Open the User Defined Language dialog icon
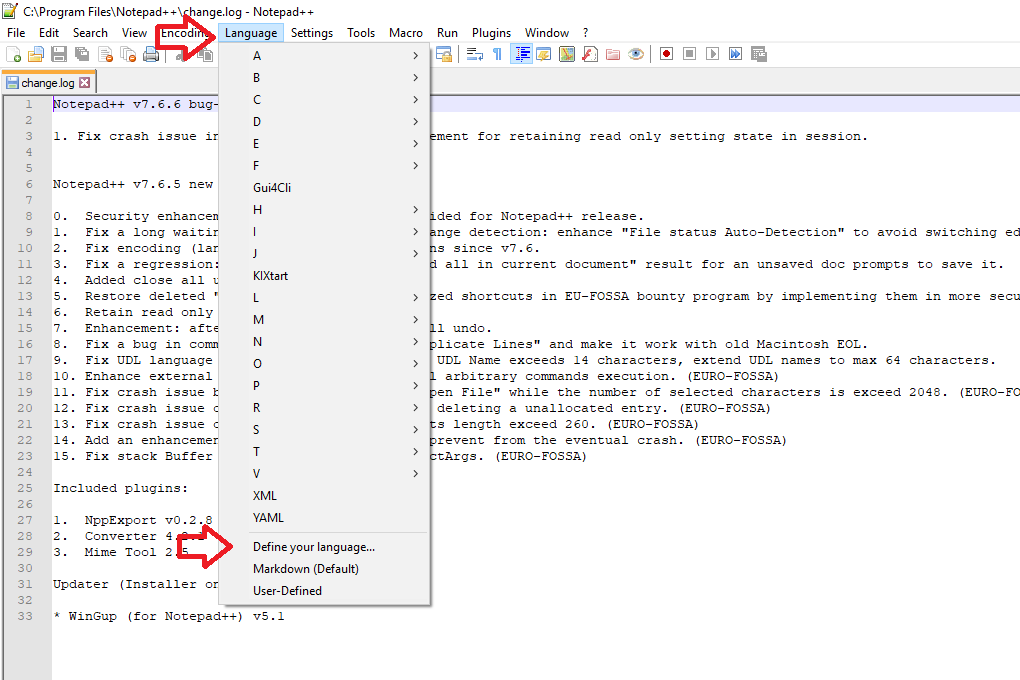Viewport: 1020px width, 680px height. 544,54
